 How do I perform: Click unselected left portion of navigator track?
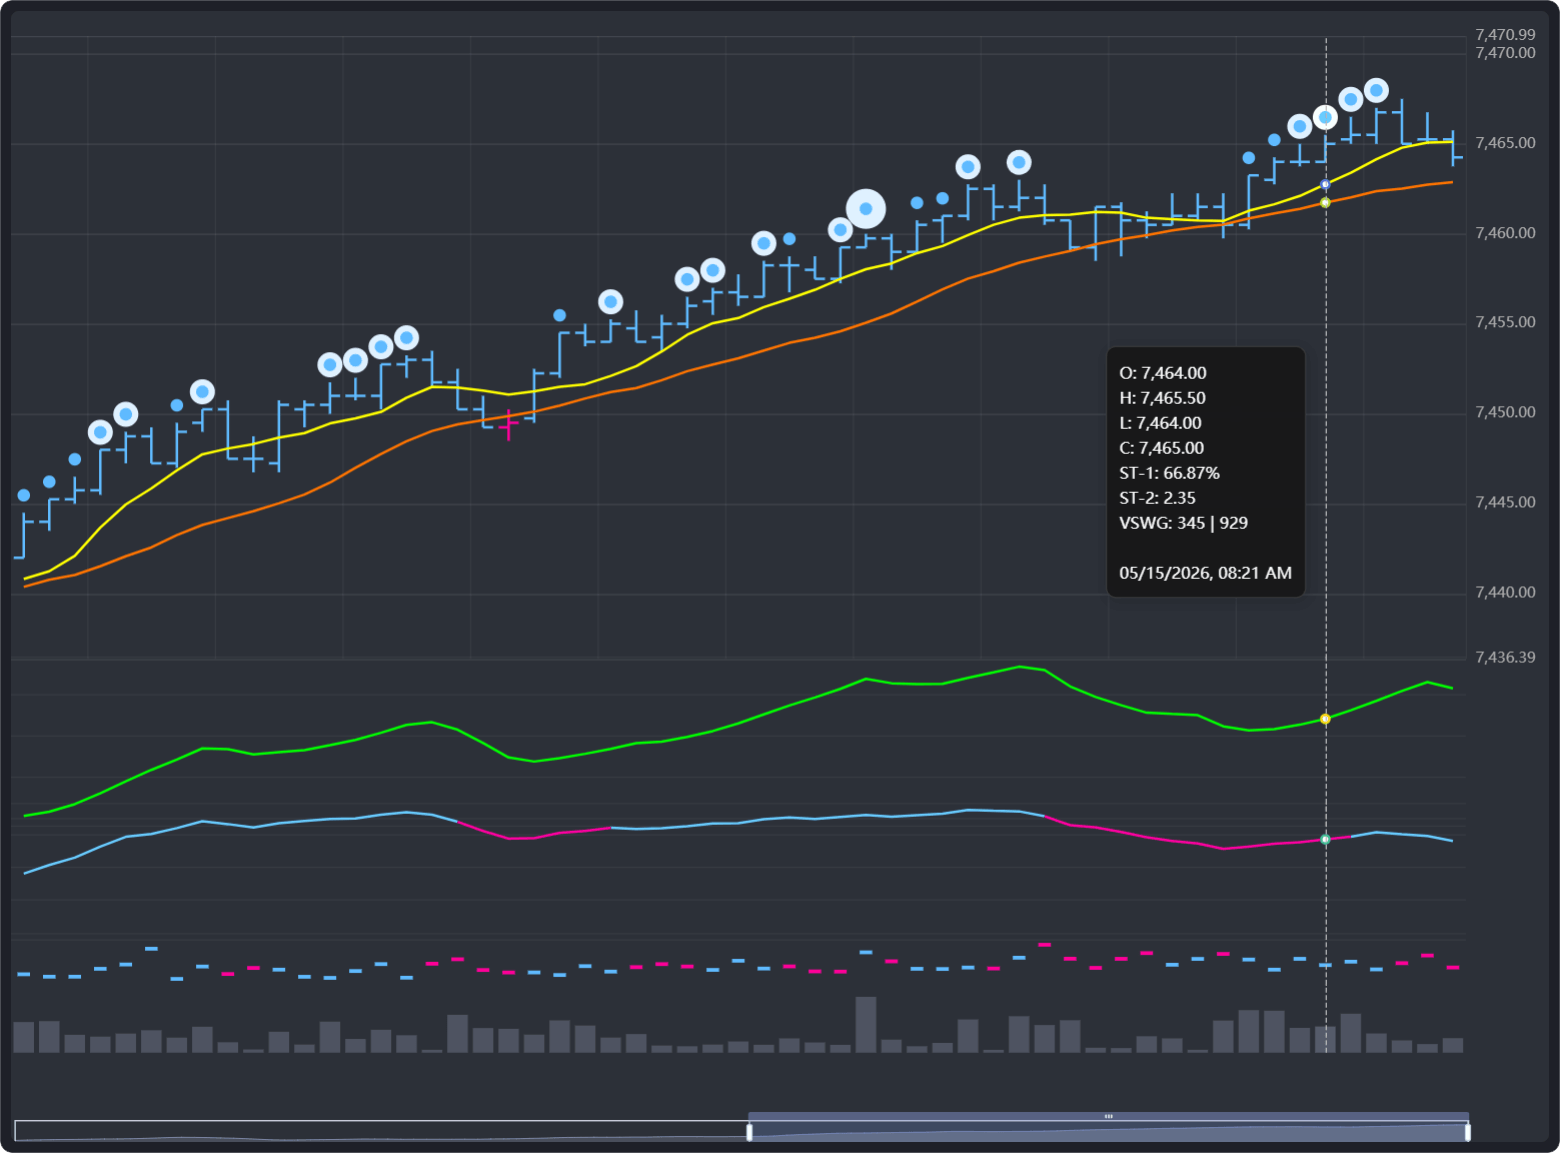tap(382, 1131)
